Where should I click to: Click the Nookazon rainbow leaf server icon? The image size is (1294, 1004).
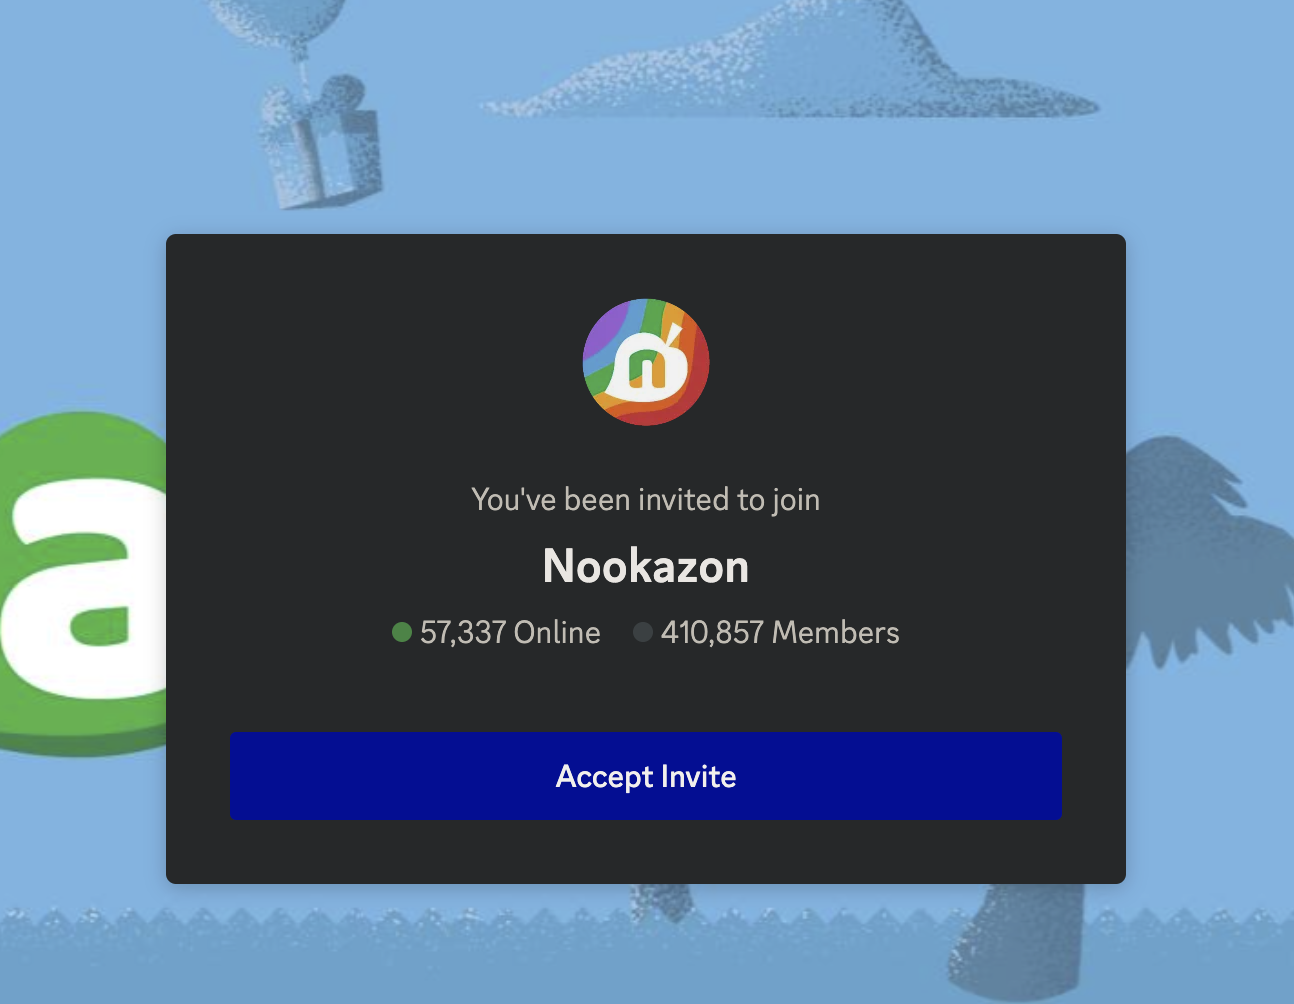645,362
